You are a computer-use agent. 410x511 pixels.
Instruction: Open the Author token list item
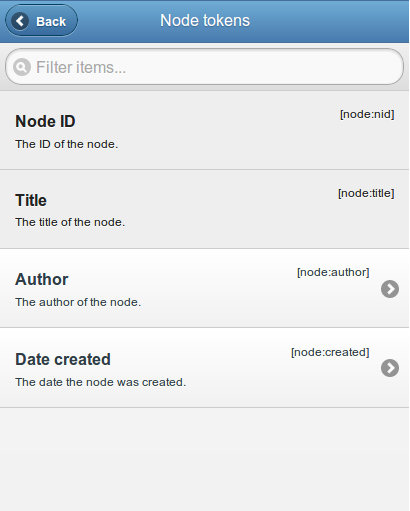[205, 288]
